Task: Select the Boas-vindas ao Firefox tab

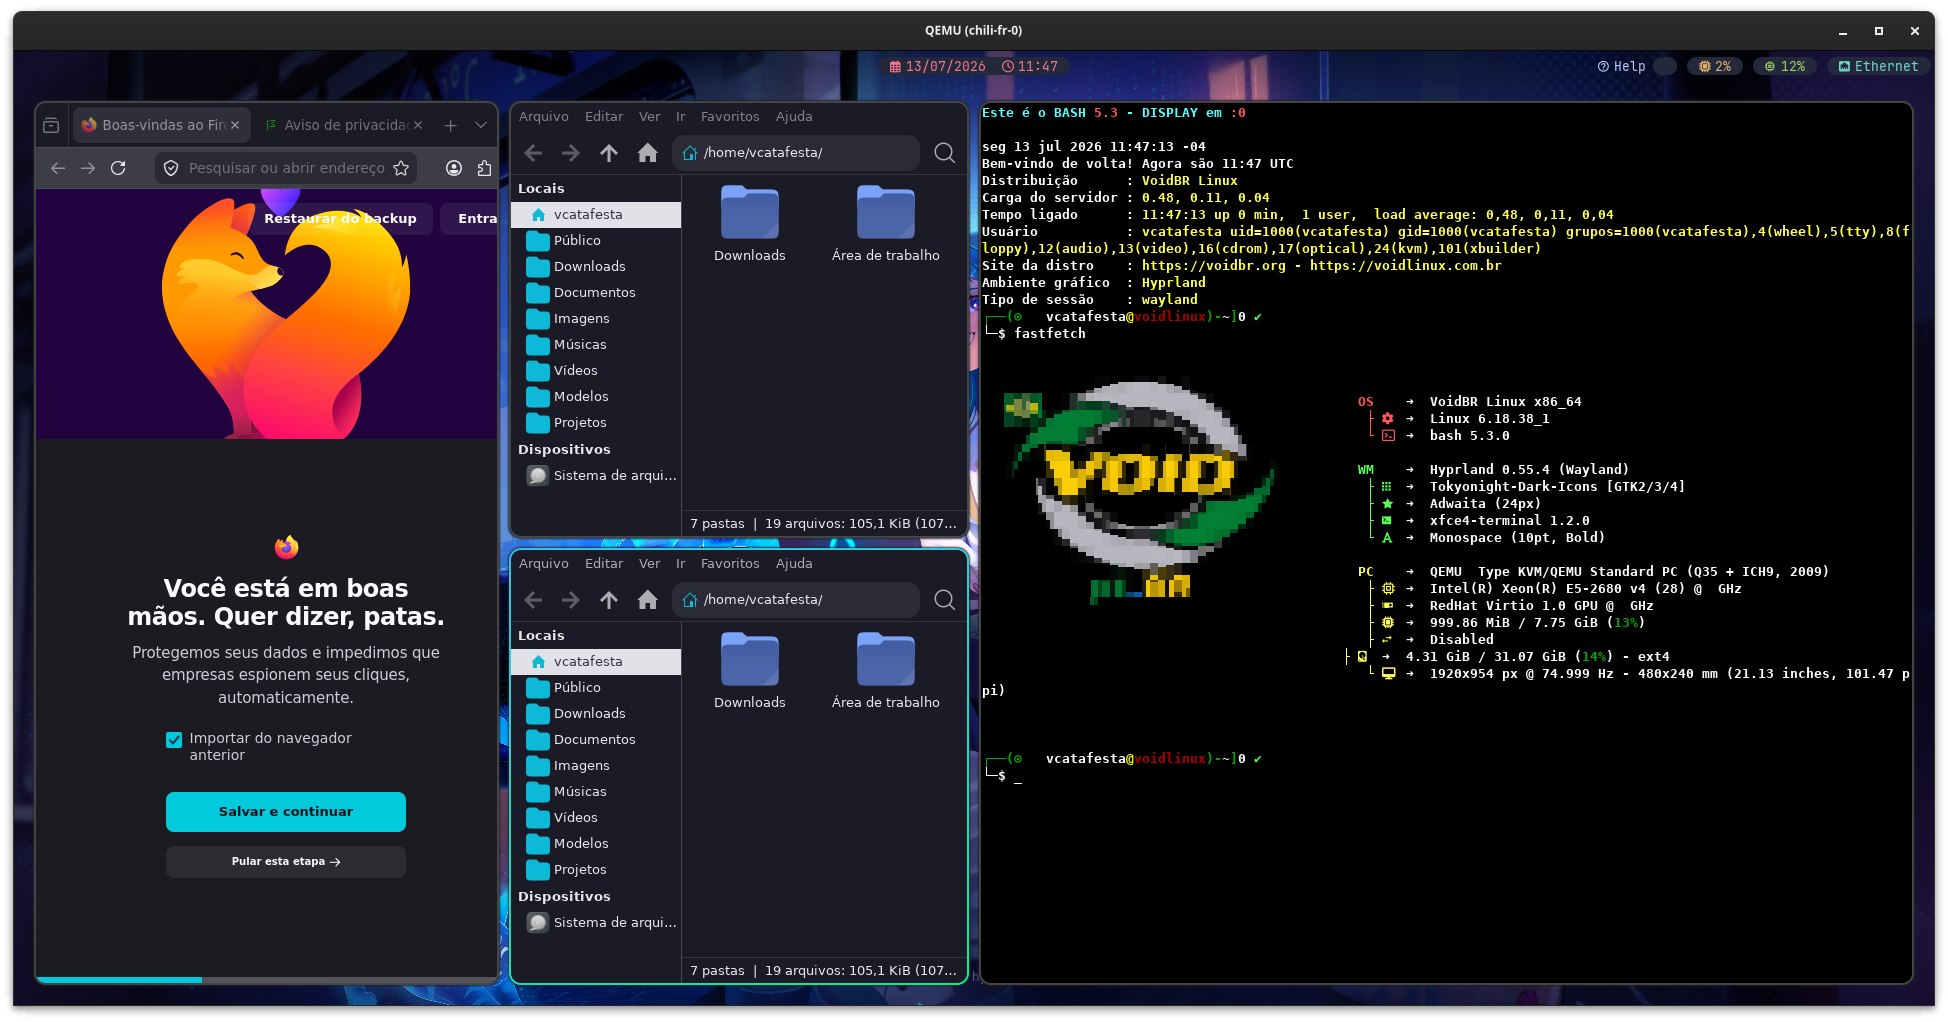Action: pos(160,125)
